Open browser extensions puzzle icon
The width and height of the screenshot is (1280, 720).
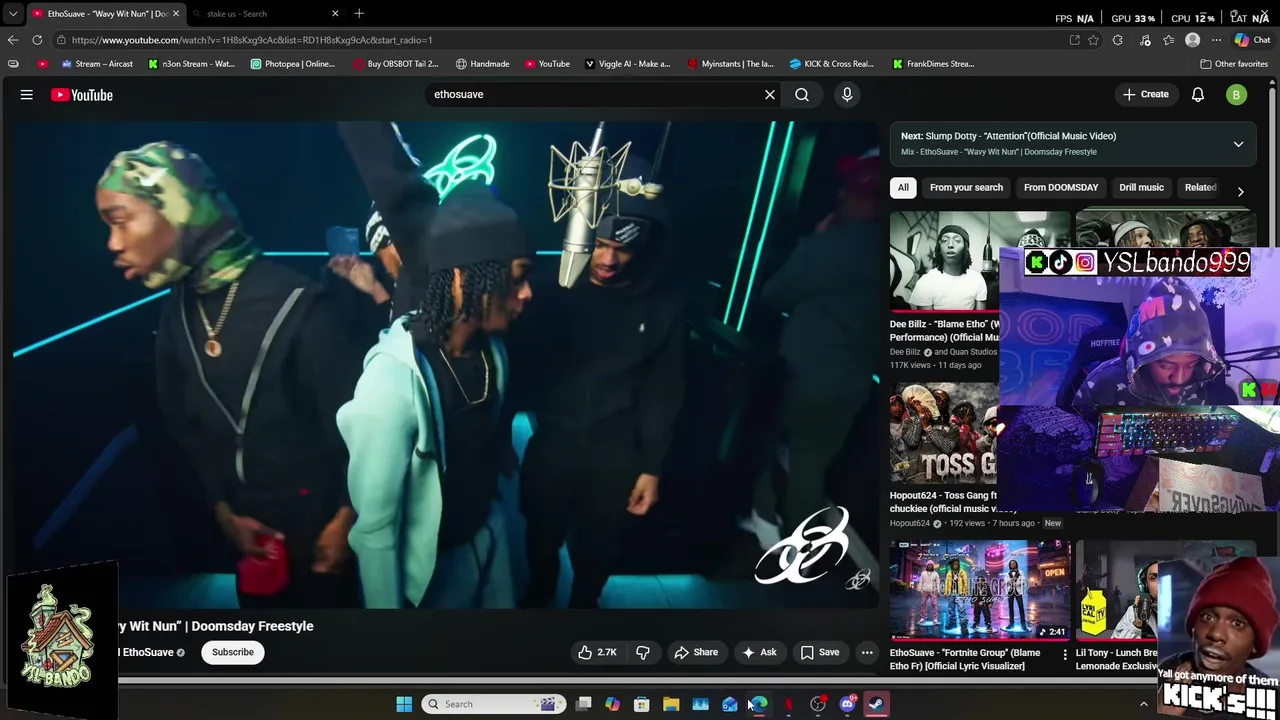pyautogui.click(x=1118, y=40)
